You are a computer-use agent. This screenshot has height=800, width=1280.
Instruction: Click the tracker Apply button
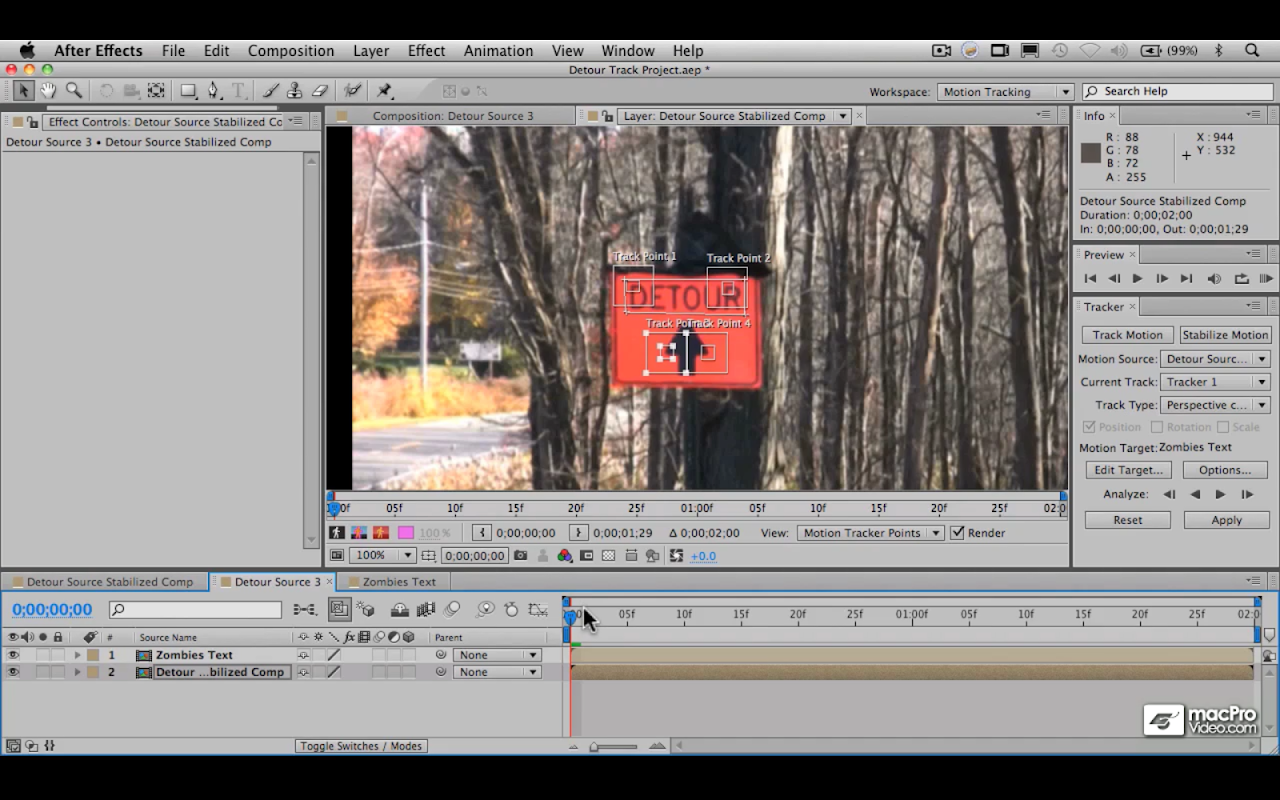[1227, 520]
